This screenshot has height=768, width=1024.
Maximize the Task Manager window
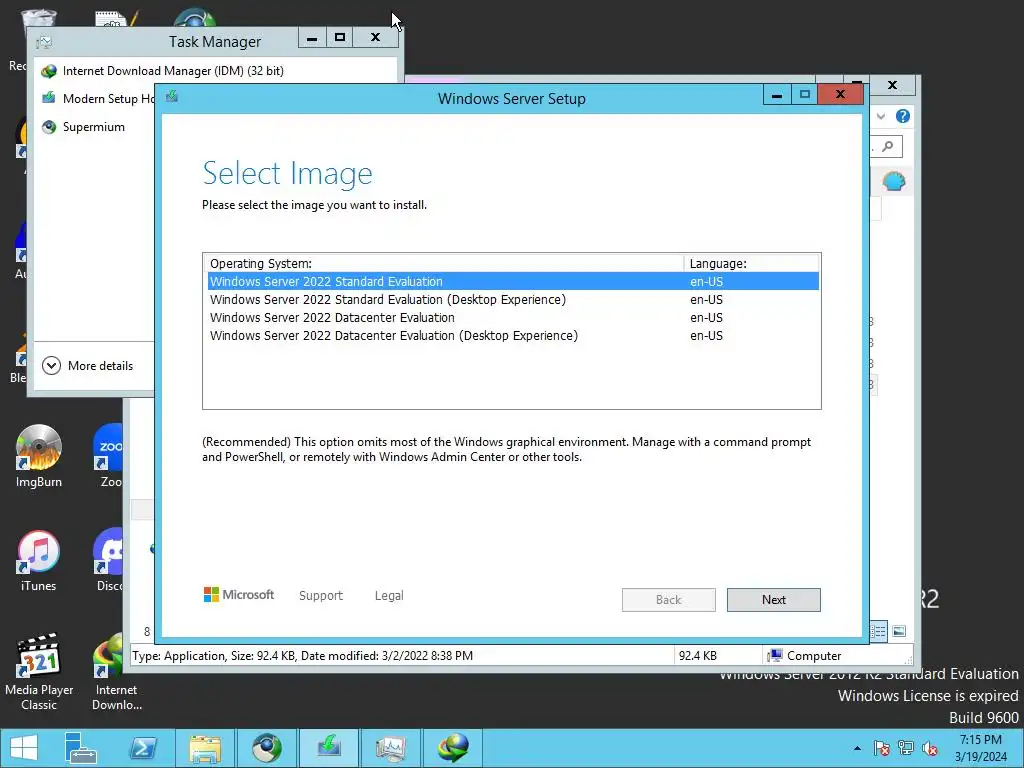[340, 37]
